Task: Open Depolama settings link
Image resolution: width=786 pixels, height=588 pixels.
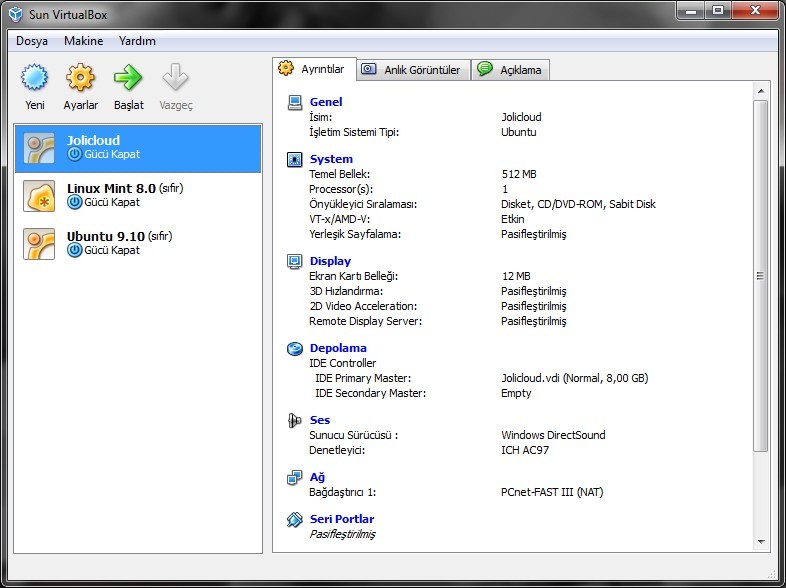Action: (x=338, y=348)
